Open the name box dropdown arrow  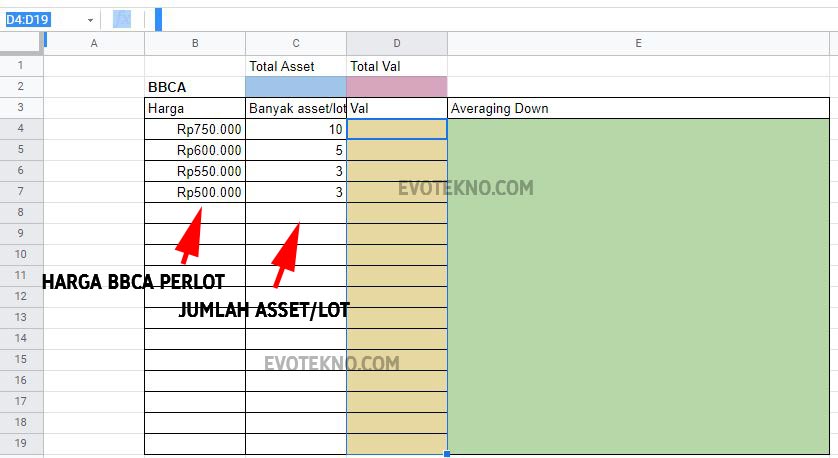pyautogui.click(x=90, y=20)
